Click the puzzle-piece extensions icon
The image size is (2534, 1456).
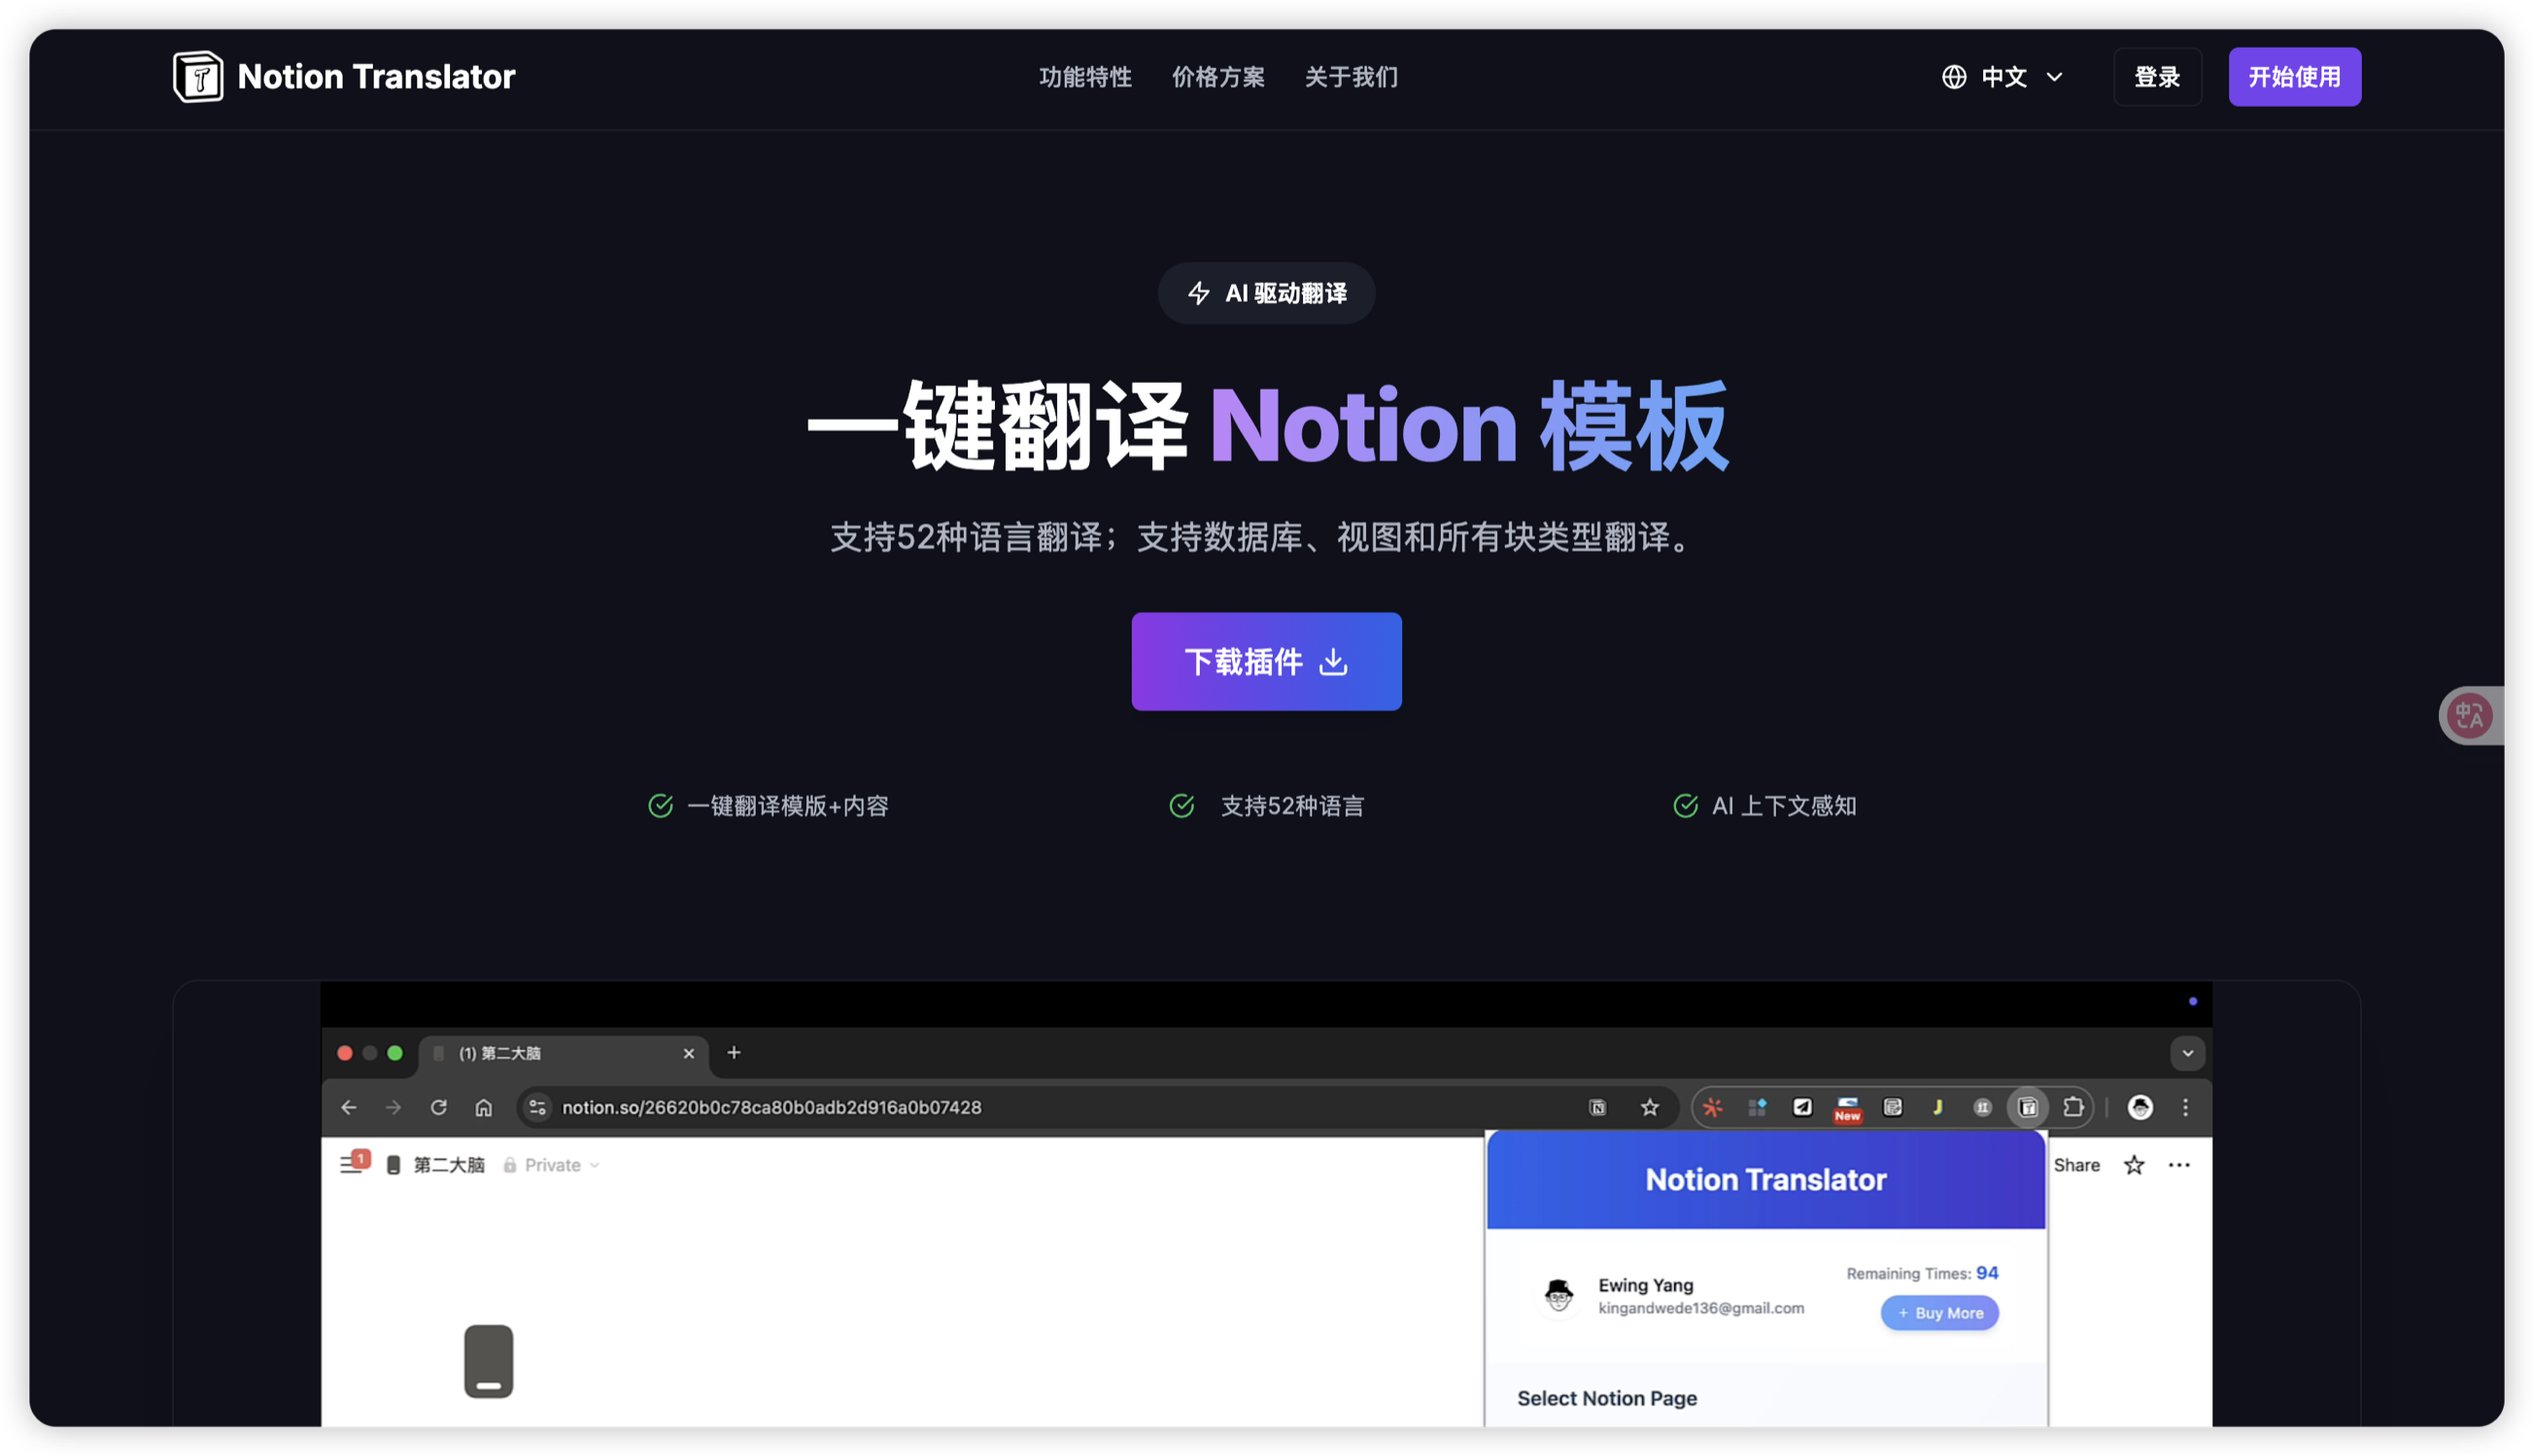click(2073, 1107)
